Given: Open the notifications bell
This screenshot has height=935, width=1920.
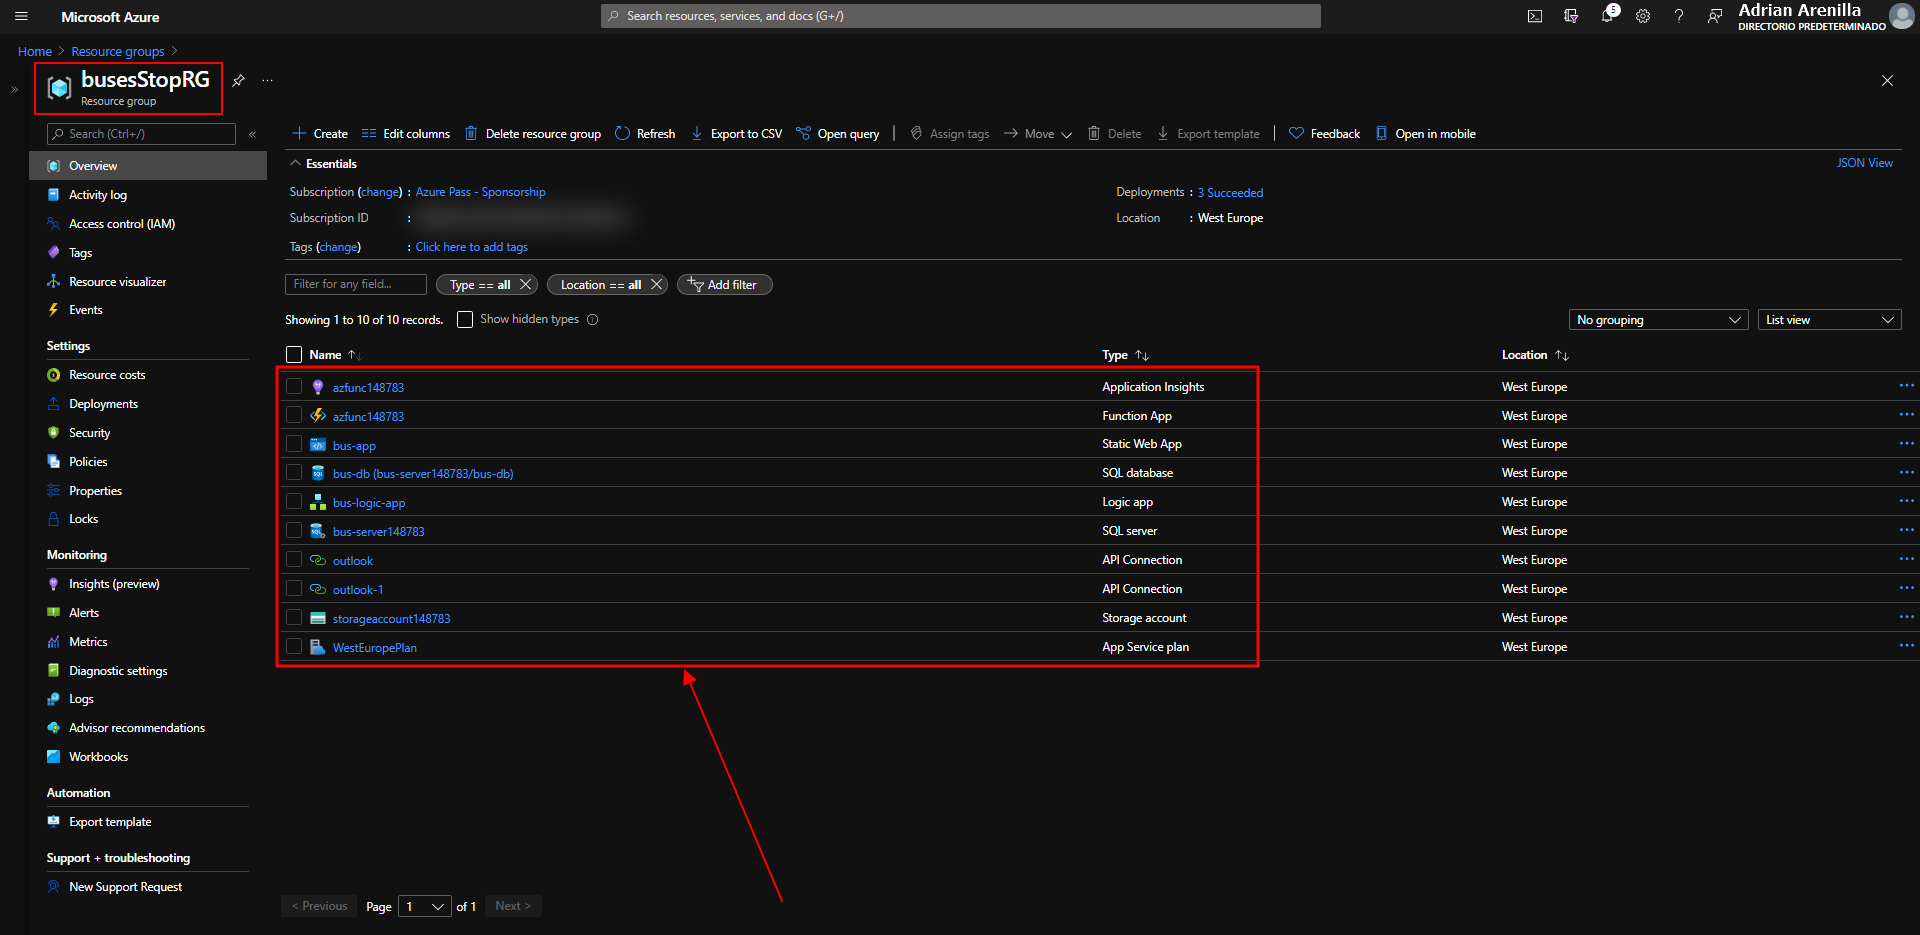Looking at the screenshot, I should click(x=1607, y=15).
